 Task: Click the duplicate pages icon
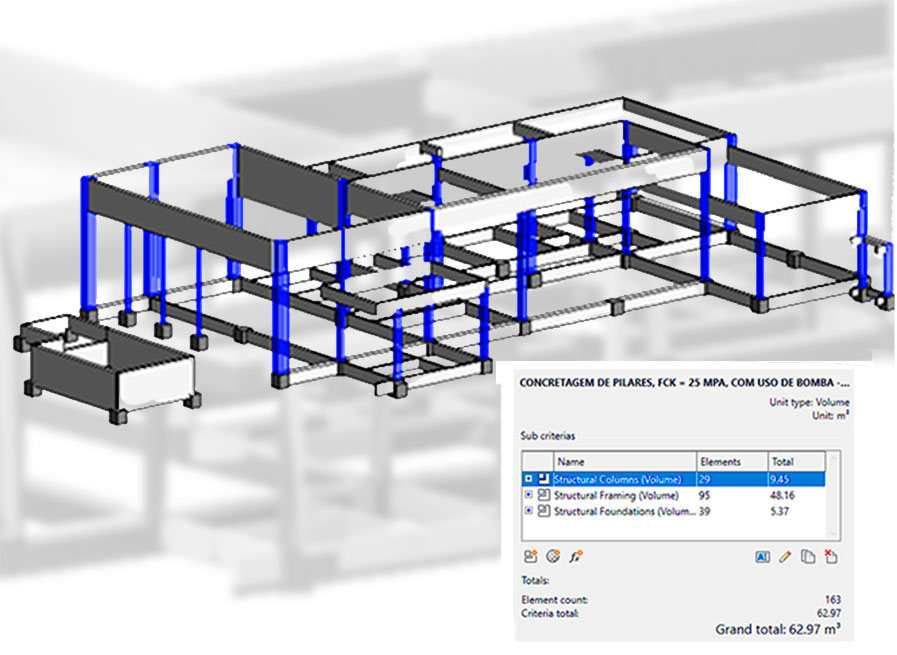pyautogui.click(x=808, y=556)
